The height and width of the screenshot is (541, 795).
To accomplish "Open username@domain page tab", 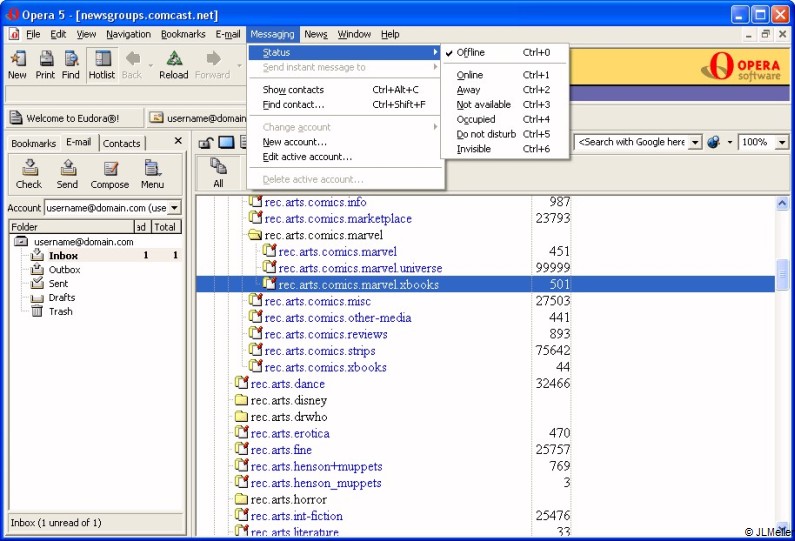I will point(198,118).
